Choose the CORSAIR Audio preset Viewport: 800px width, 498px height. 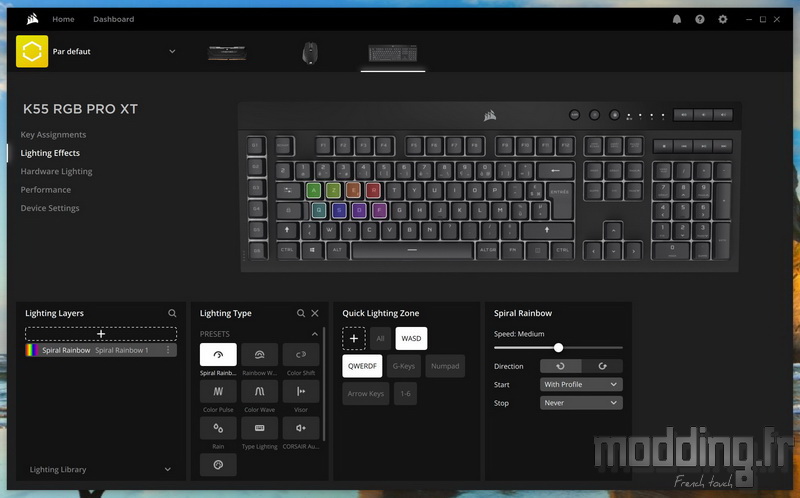click(301, 428)
